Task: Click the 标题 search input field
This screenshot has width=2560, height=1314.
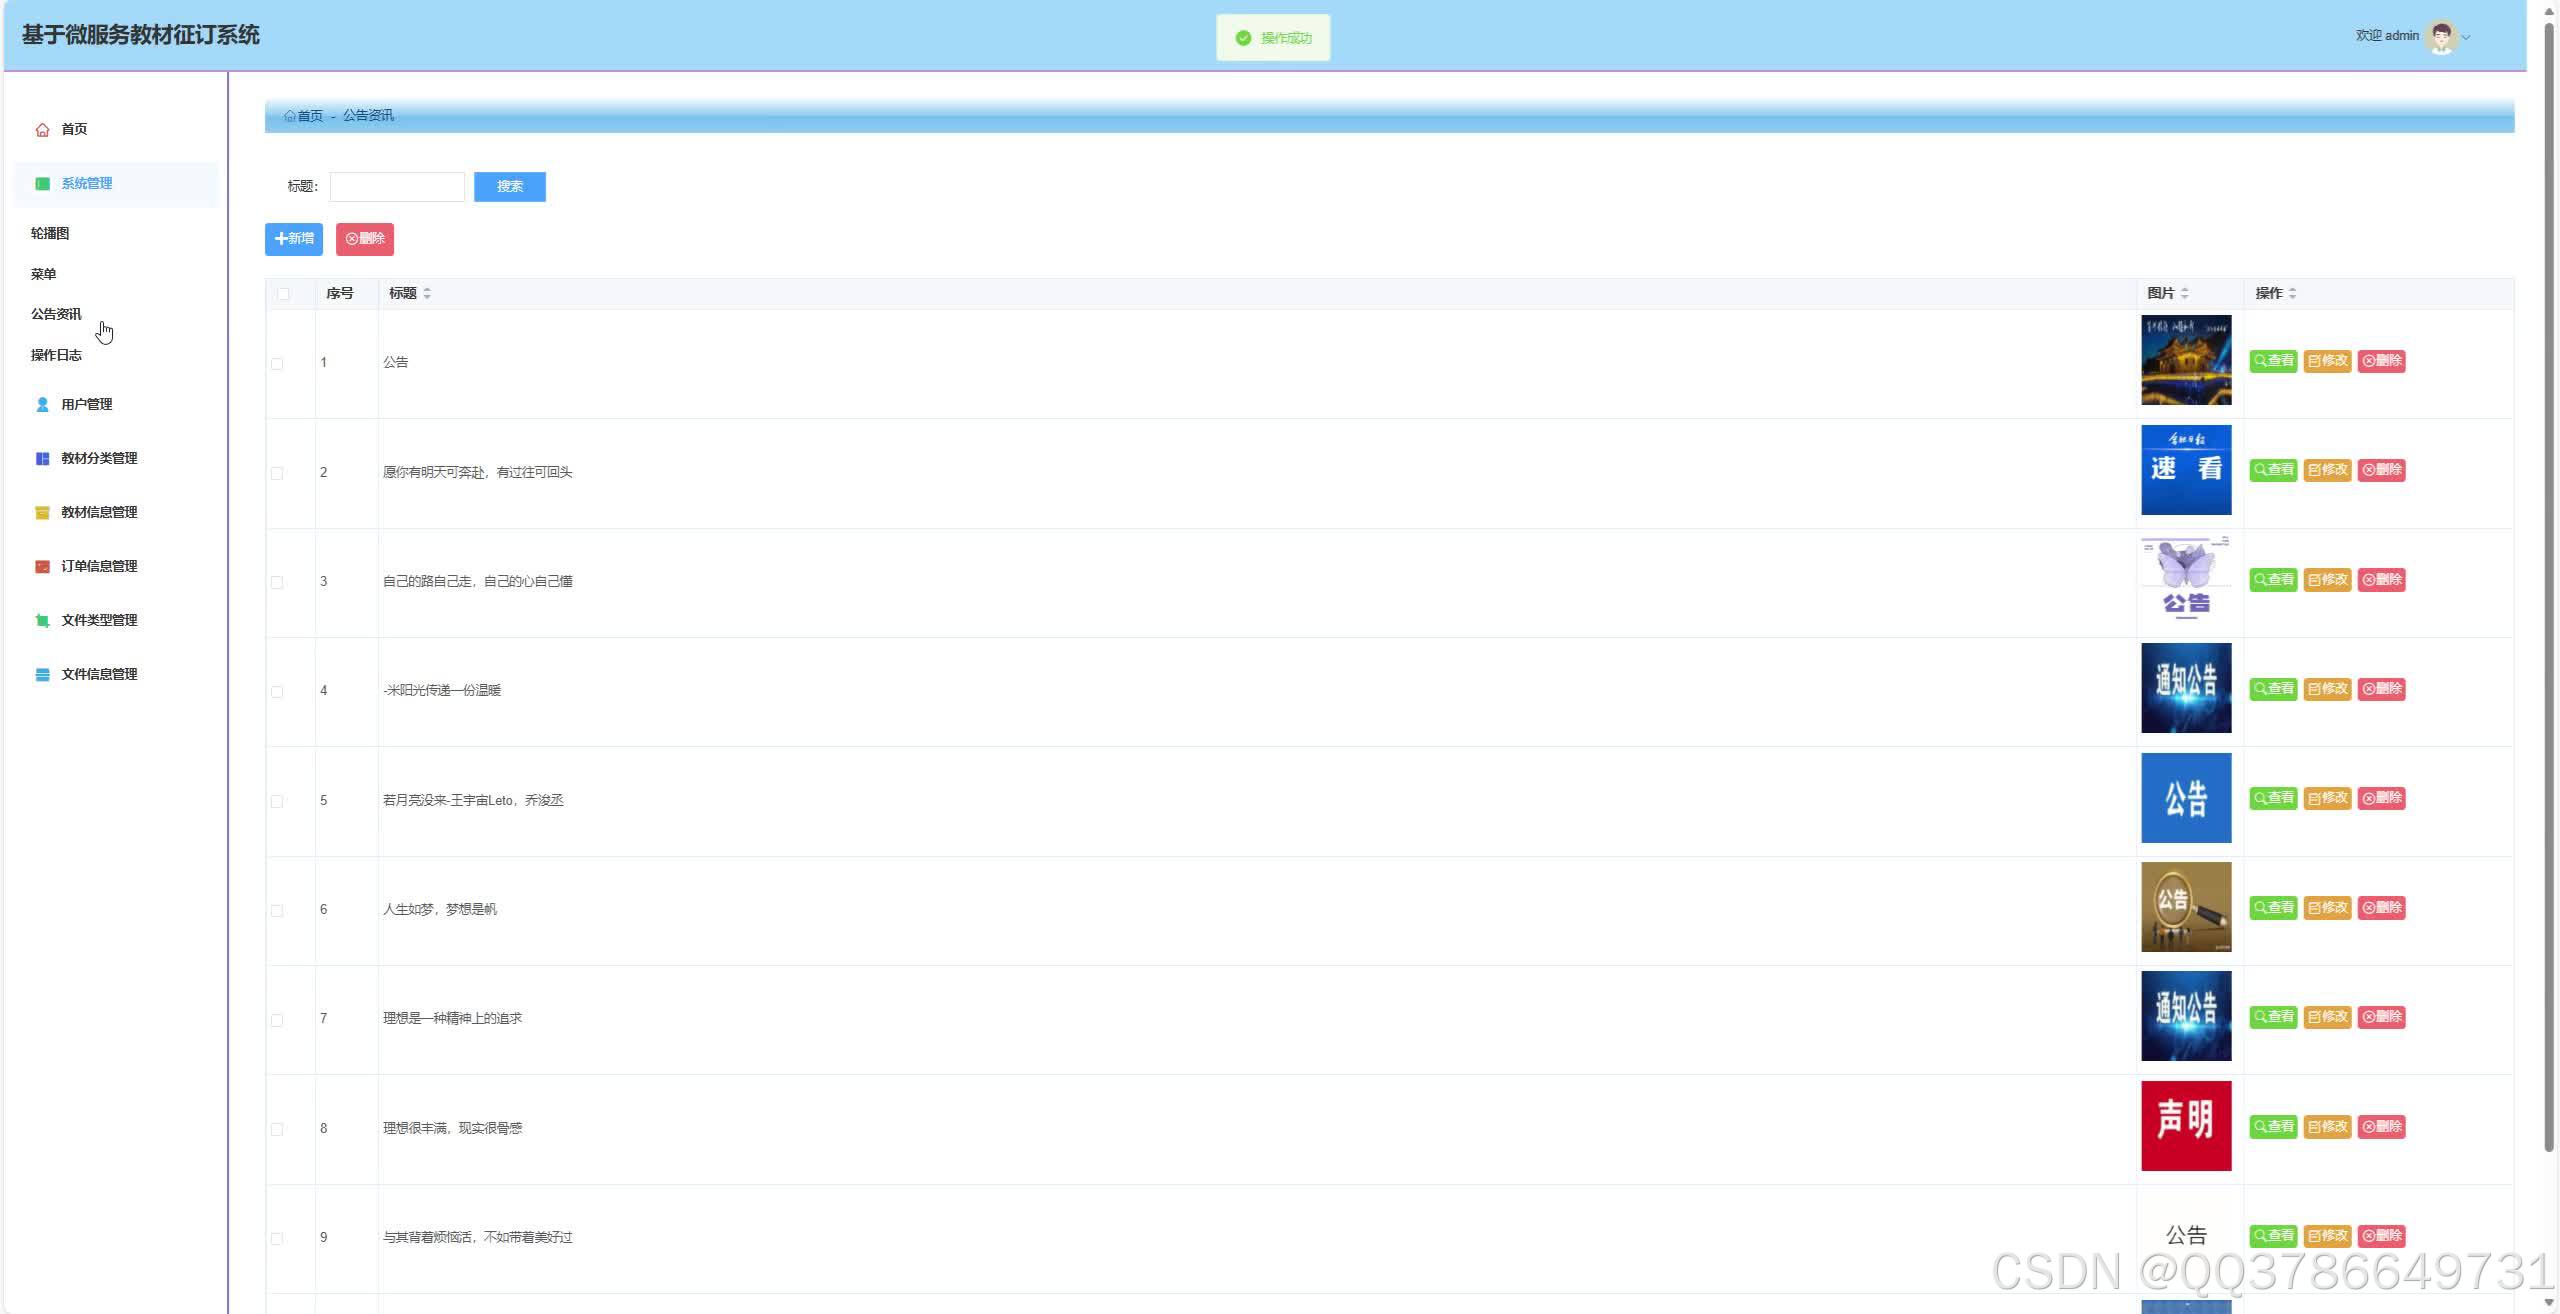Action: coord(397,187)
